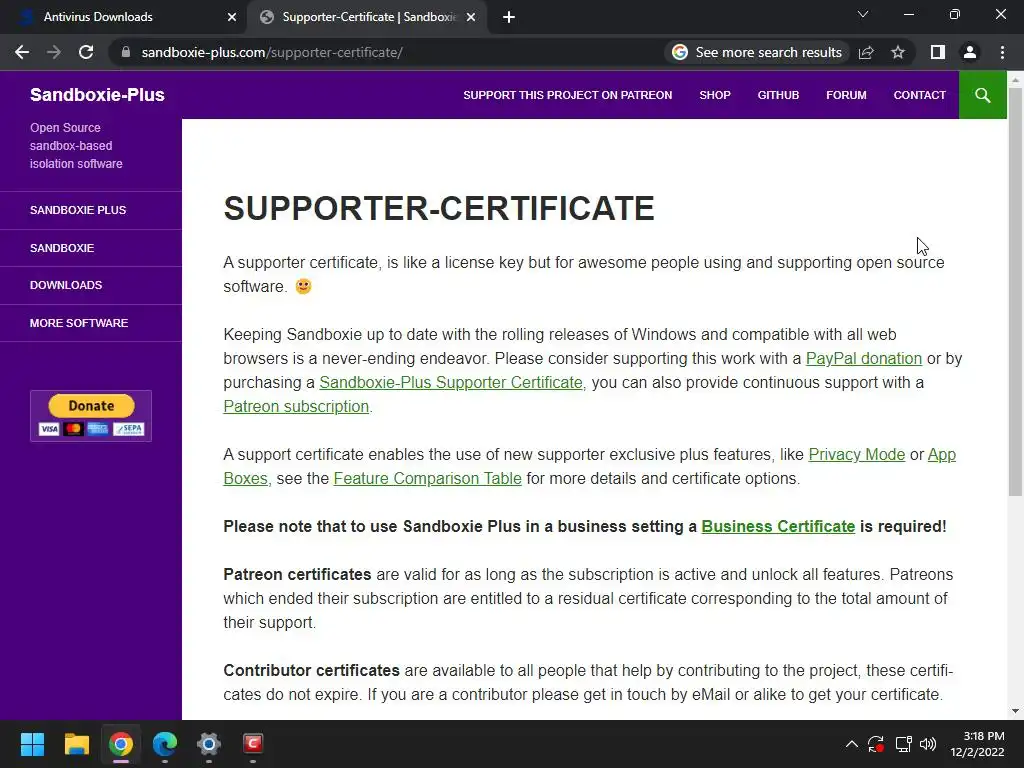The width and height of the screenshot is (1024, 768).
Task: Click the red Comodo taskbar icon
Action: [x=253, y=744]
